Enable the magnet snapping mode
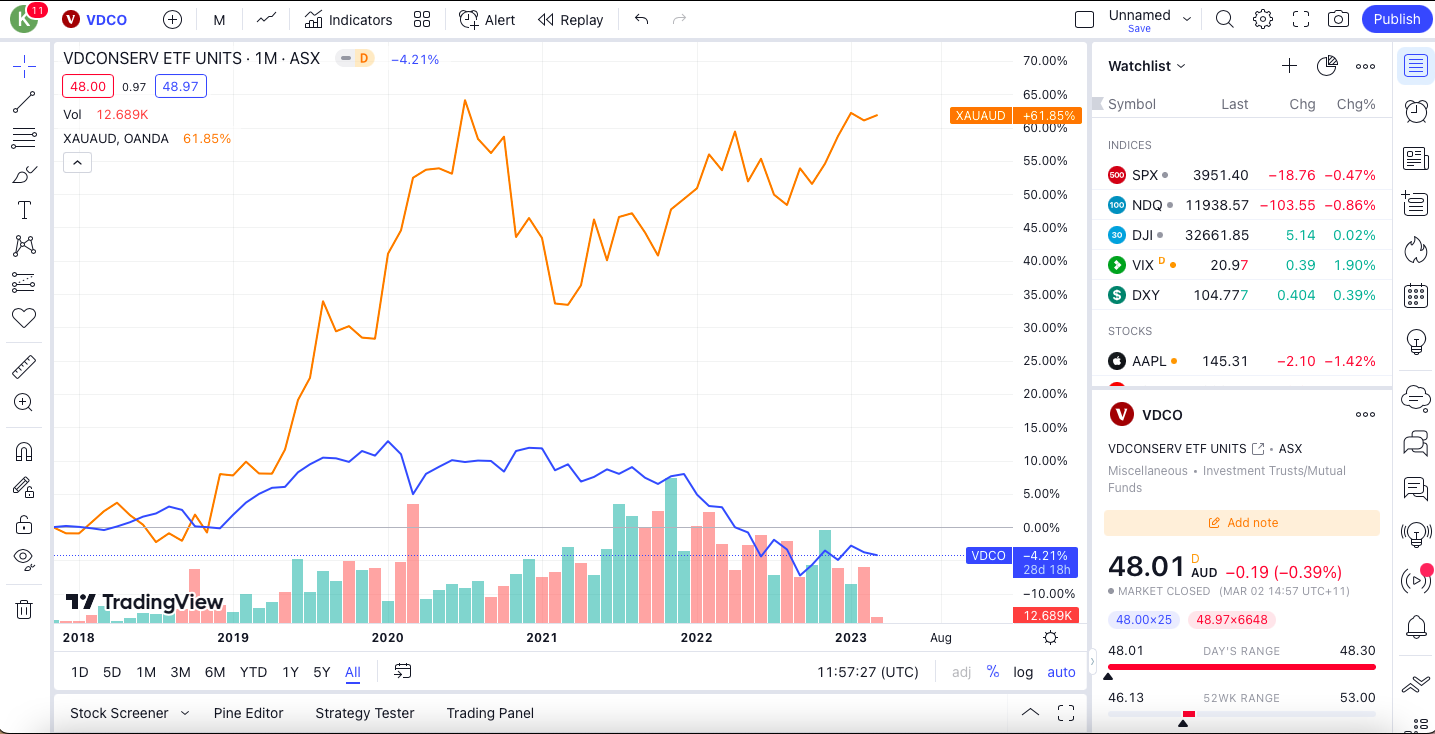1435x734 pixels. click(24, 452)
